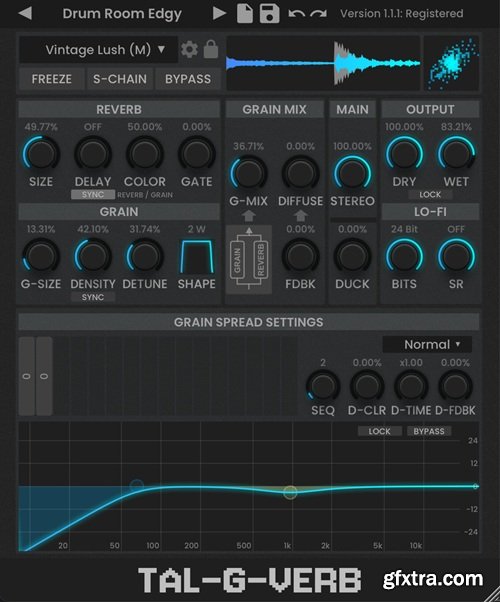
Task: Click the 49.77% SIZE value
Action: point(41,127)
